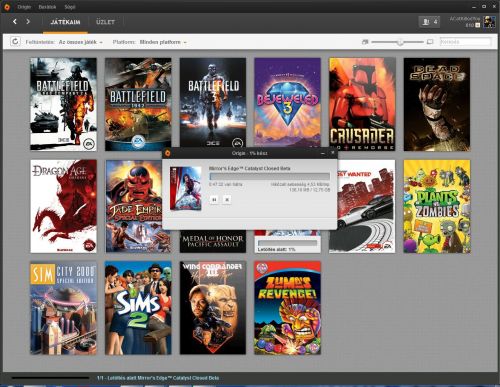Minimize the Origin main window
Viewport: 500px width, 387px height.
474,7
